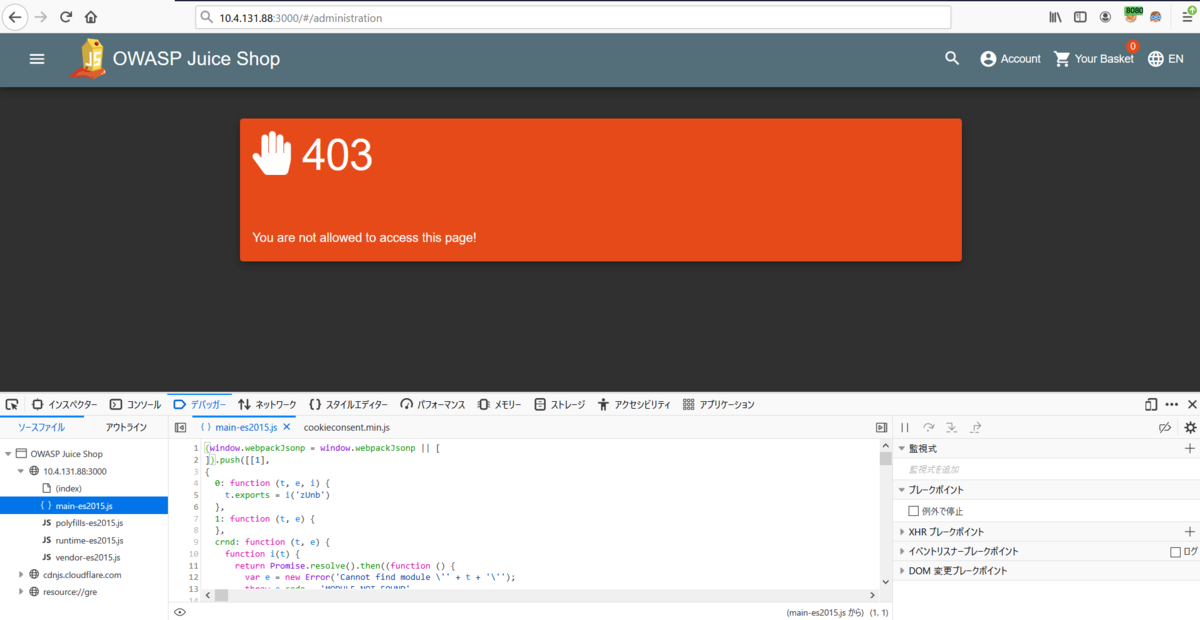This screenshot has height=620, width=1200.
Task: Go to Your Basket
Action: [1094, 59]
